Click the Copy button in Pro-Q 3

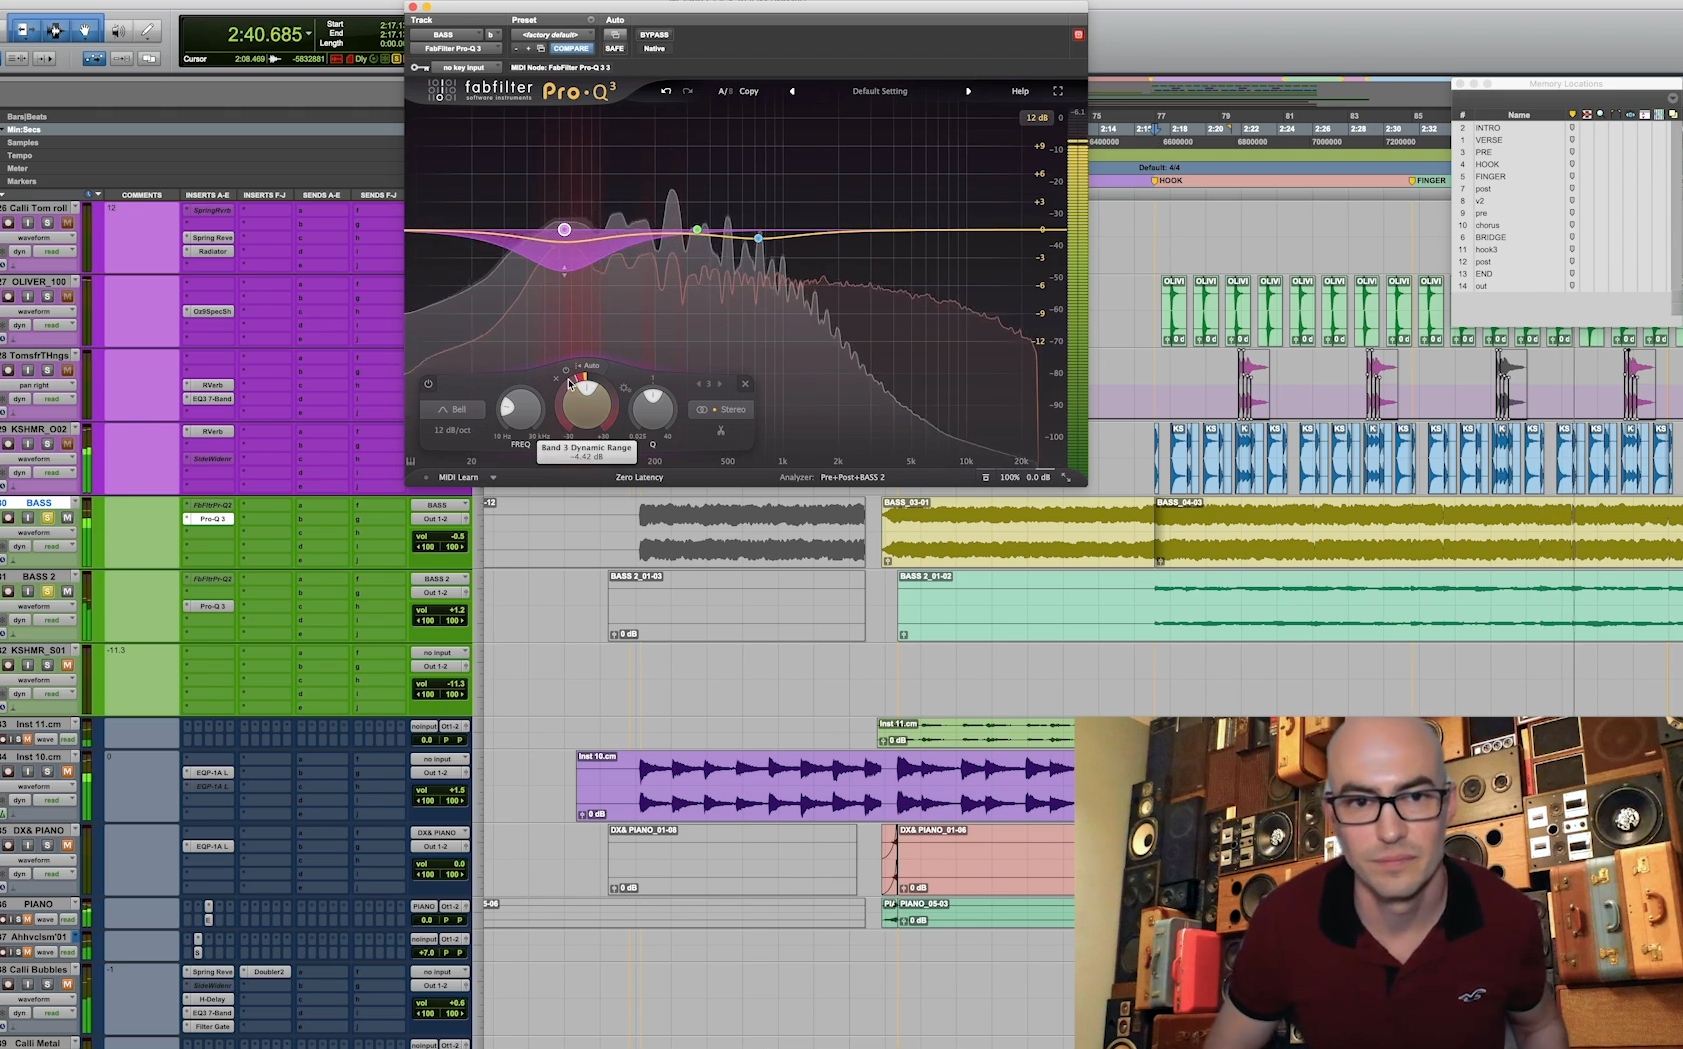tap(749, 91)
